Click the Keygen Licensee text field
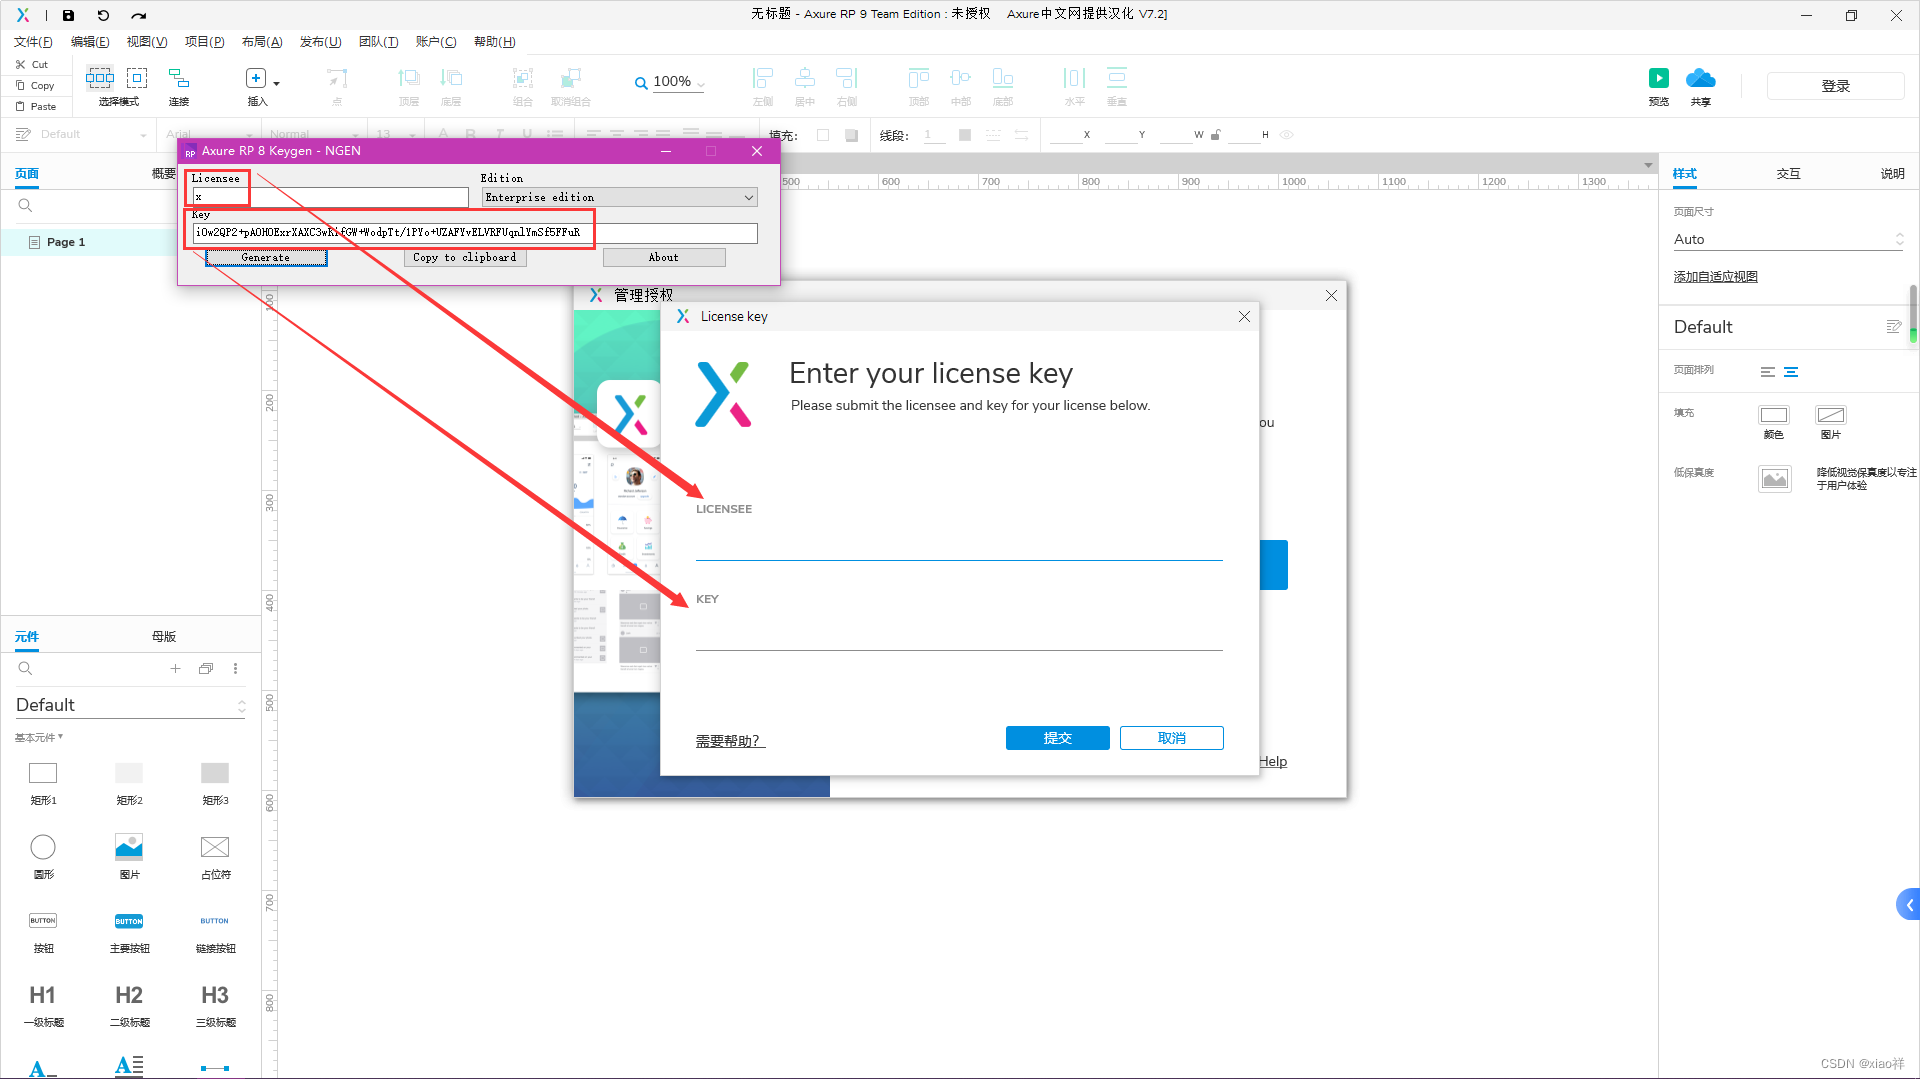The image size is (1920, 1079). (330, 198)
